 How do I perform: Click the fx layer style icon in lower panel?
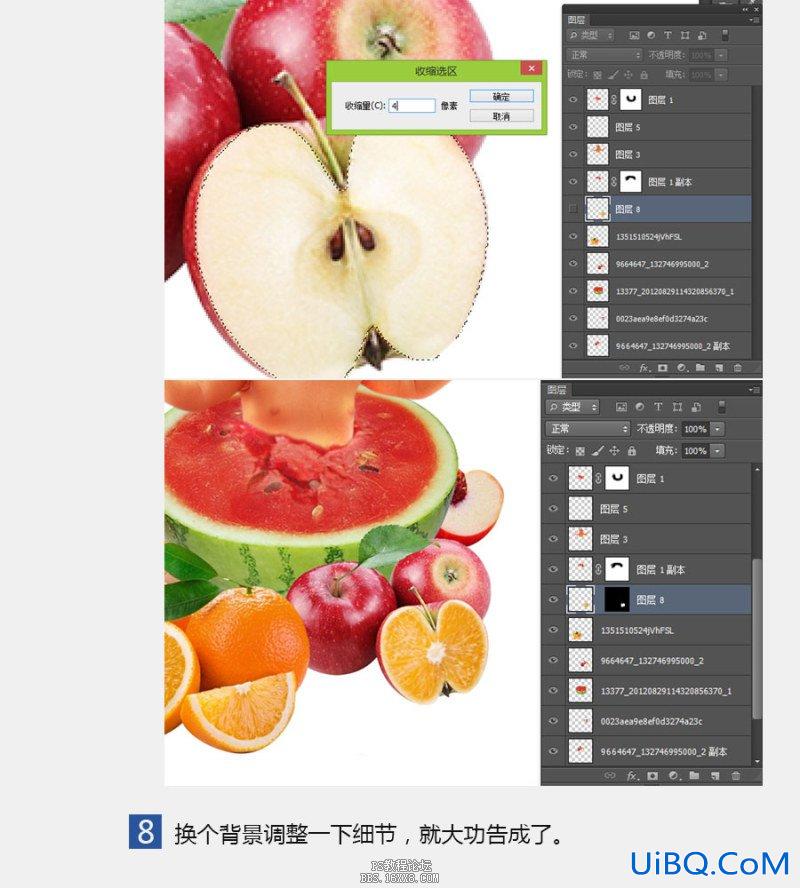(631, 775)
